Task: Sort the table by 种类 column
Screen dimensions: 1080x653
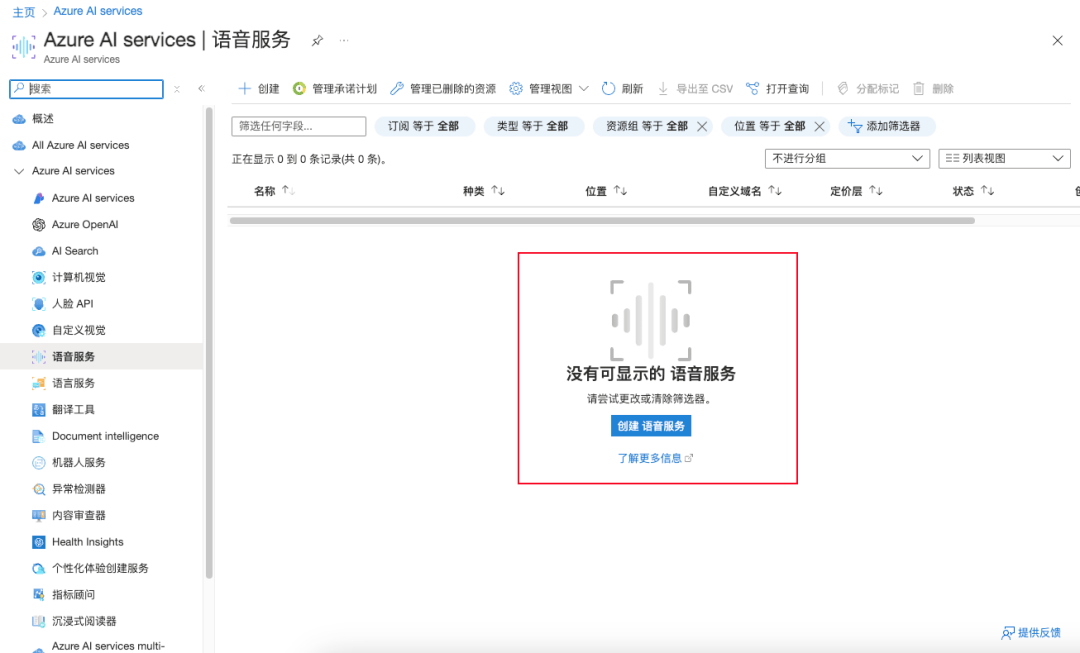Action: coord(484,191)
